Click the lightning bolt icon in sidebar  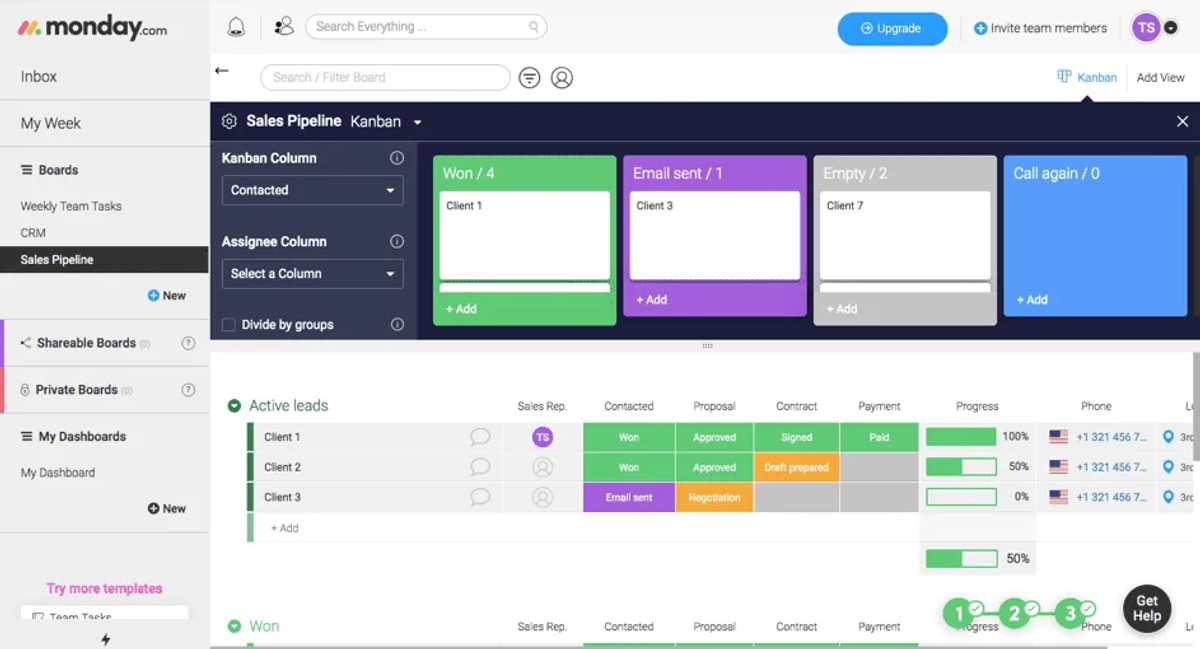click(x=105, y=639)
